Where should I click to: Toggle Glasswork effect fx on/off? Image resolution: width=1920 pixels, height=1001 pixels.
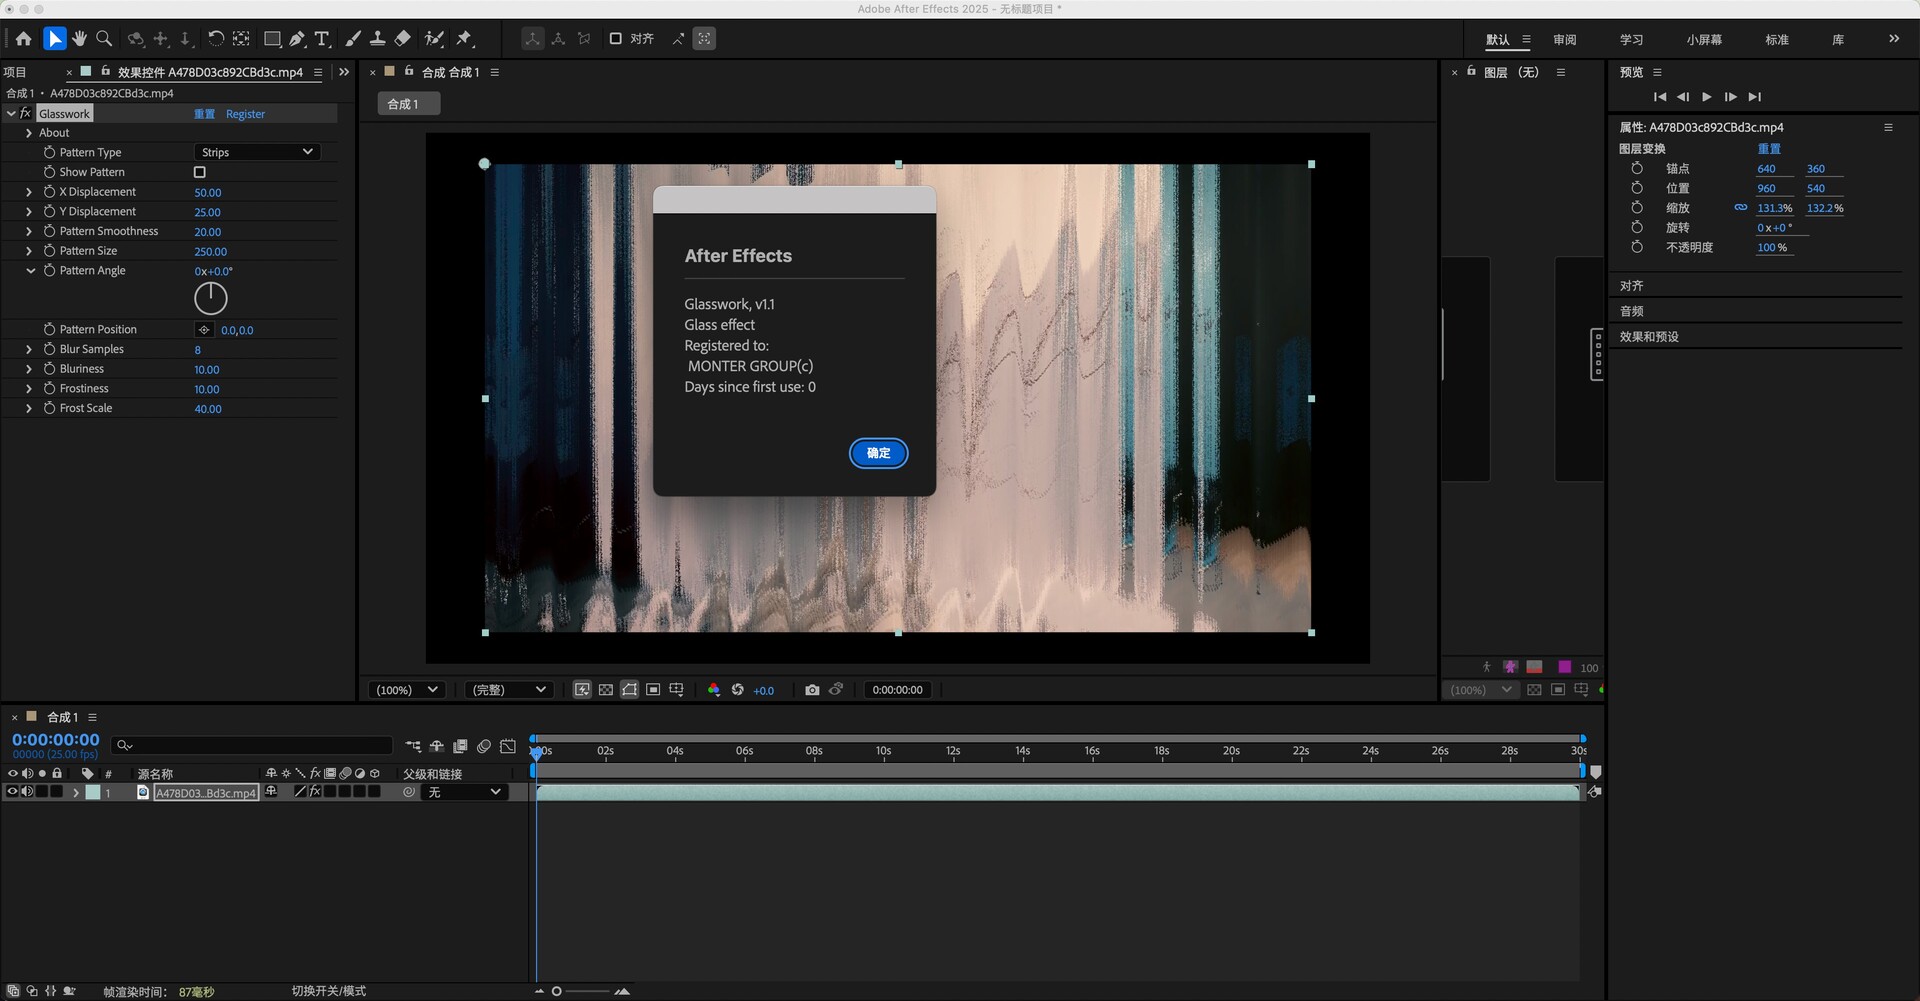tap(26, 113)
